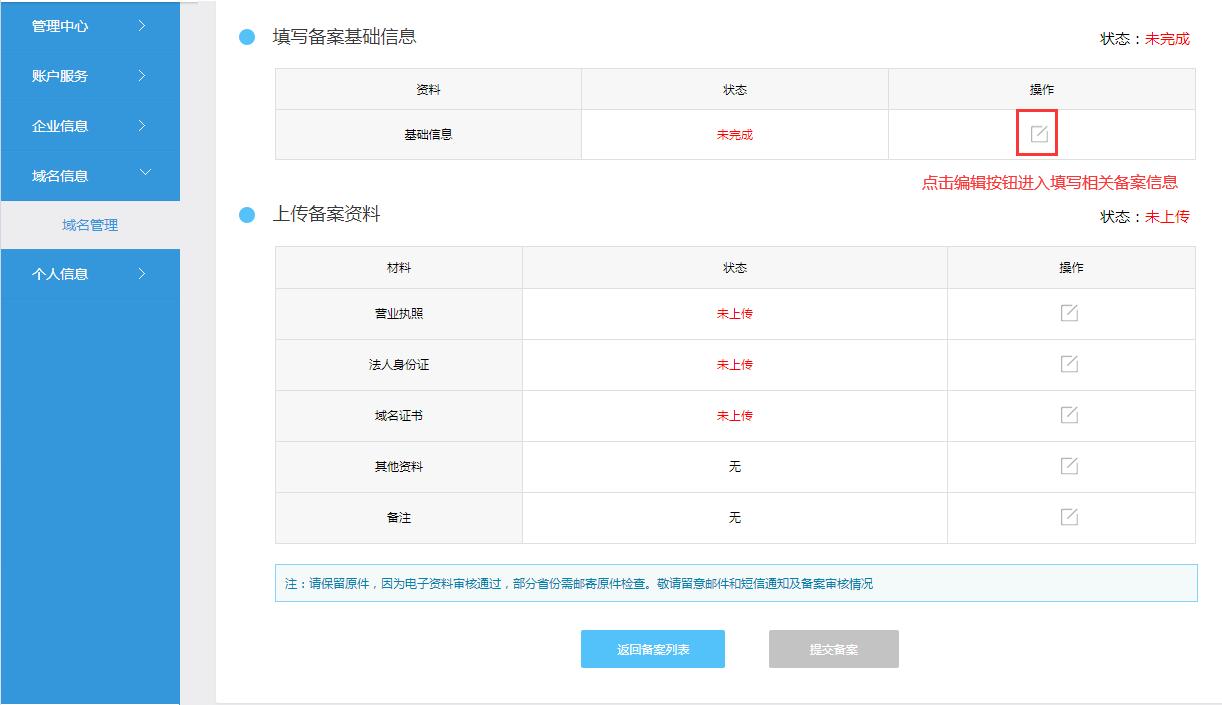Expand the 企业信息 sidebar section
This screenshot has height=705, width=1222.
(x=88, y=125)
